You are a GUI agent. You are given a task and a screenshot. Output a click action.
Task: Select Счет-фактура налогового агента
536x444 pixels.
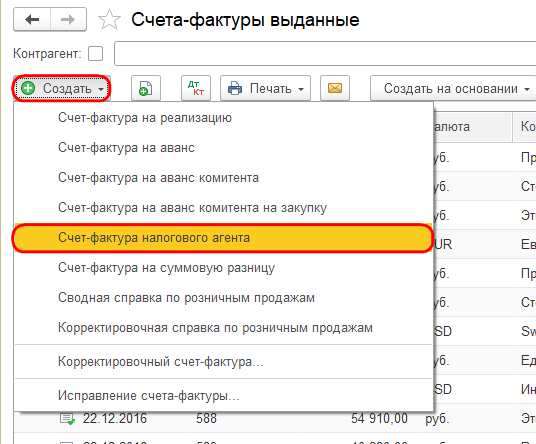(x=224, y=238)
